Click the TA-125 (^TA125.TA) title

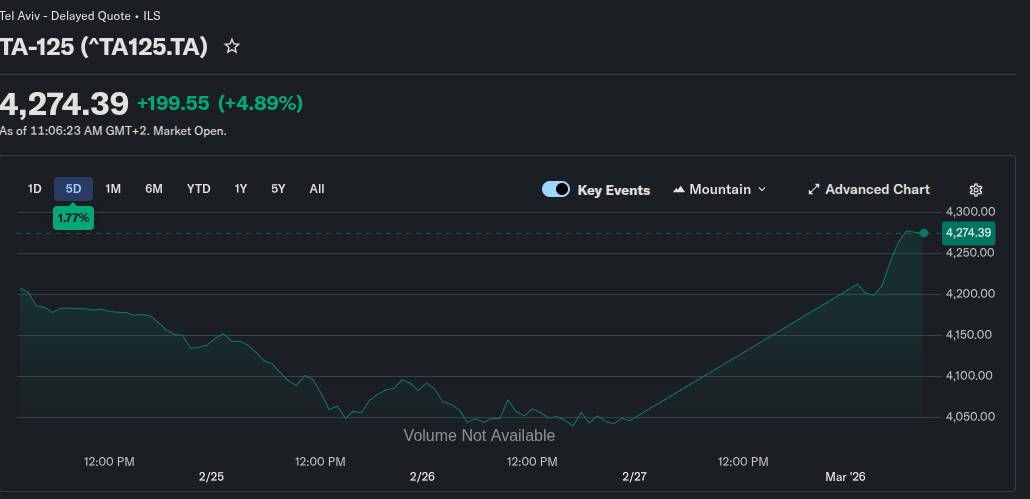pos(103,47)
